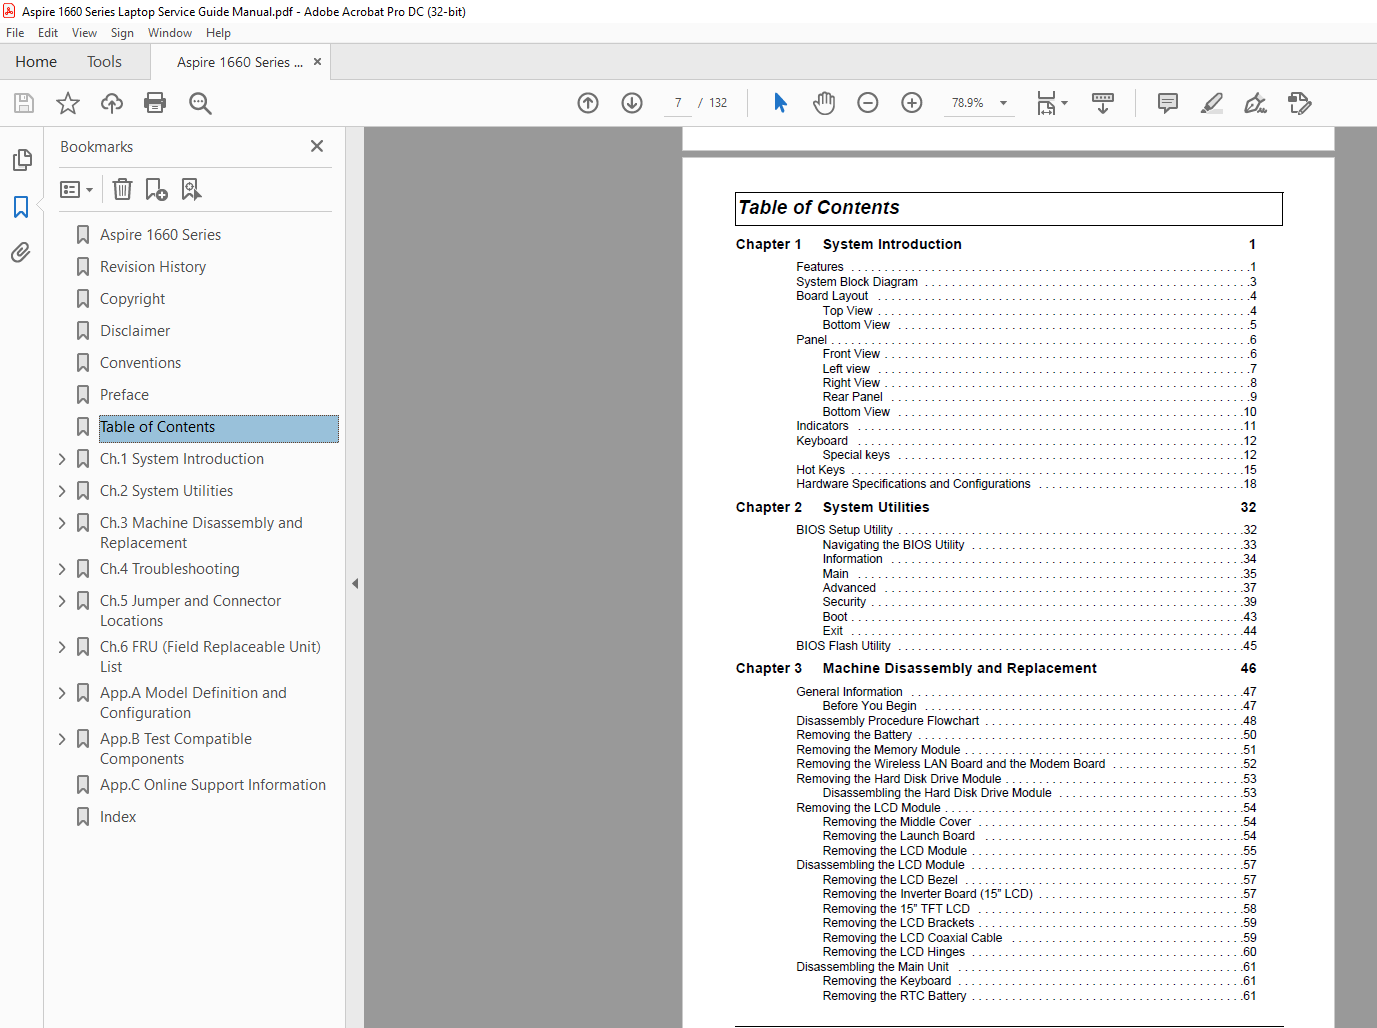
Task: Expand Ch.2 System Utilities bookmark
Action: (x=62, y=491)
